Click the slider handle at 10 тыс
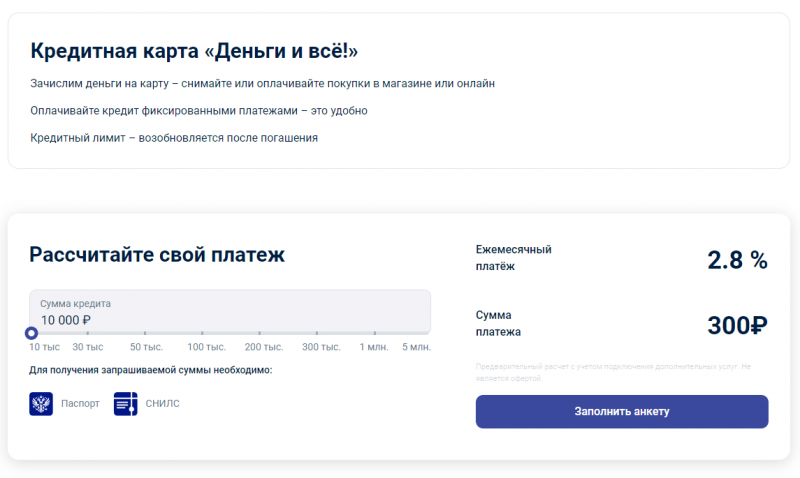Image resolution: width=800 pixels, height=478 pixels. click(x=31, y=333)
